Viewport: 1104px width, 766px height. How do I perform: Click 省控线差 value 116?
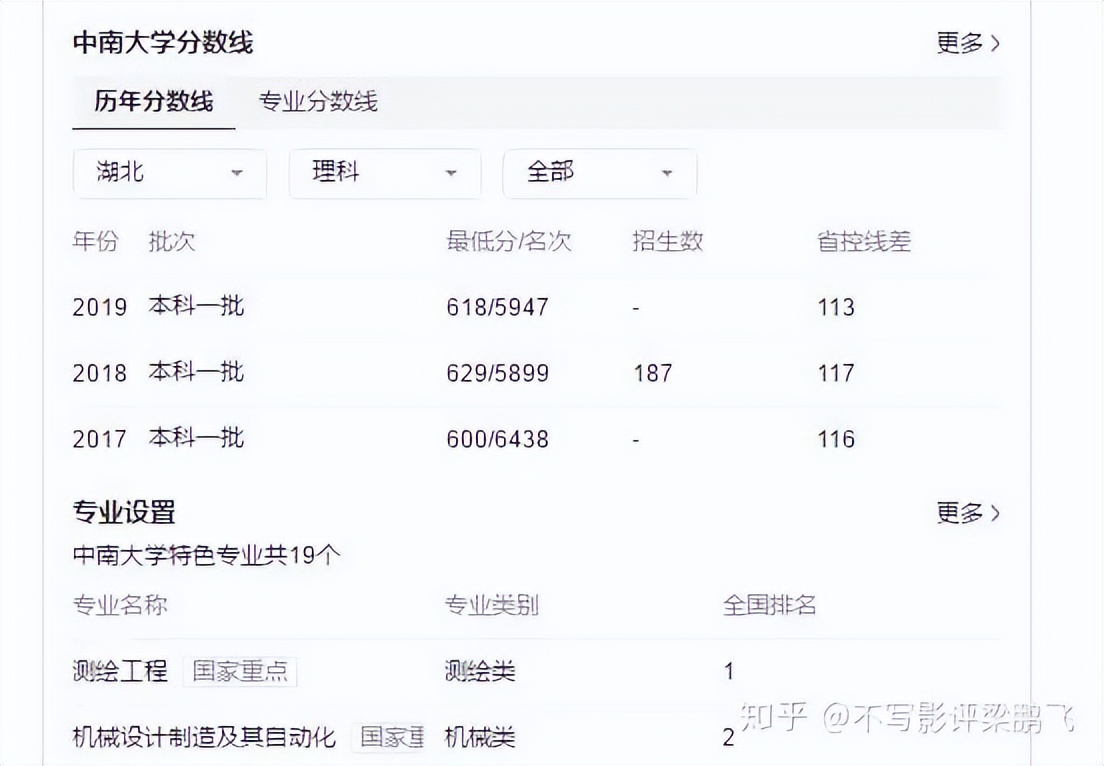[836, 439]
